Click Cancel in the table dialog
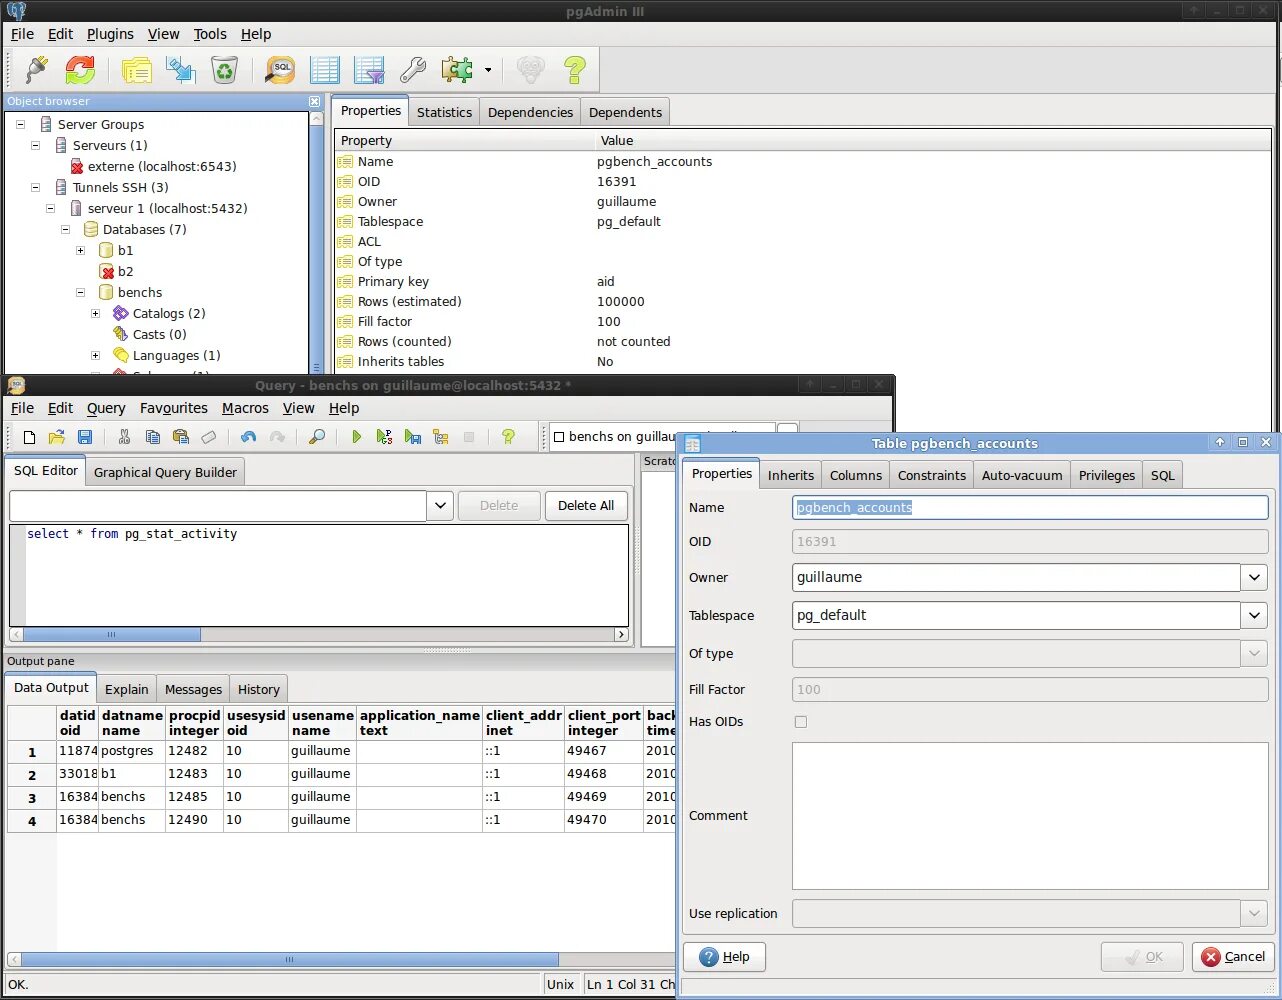 click(1234, 957)
